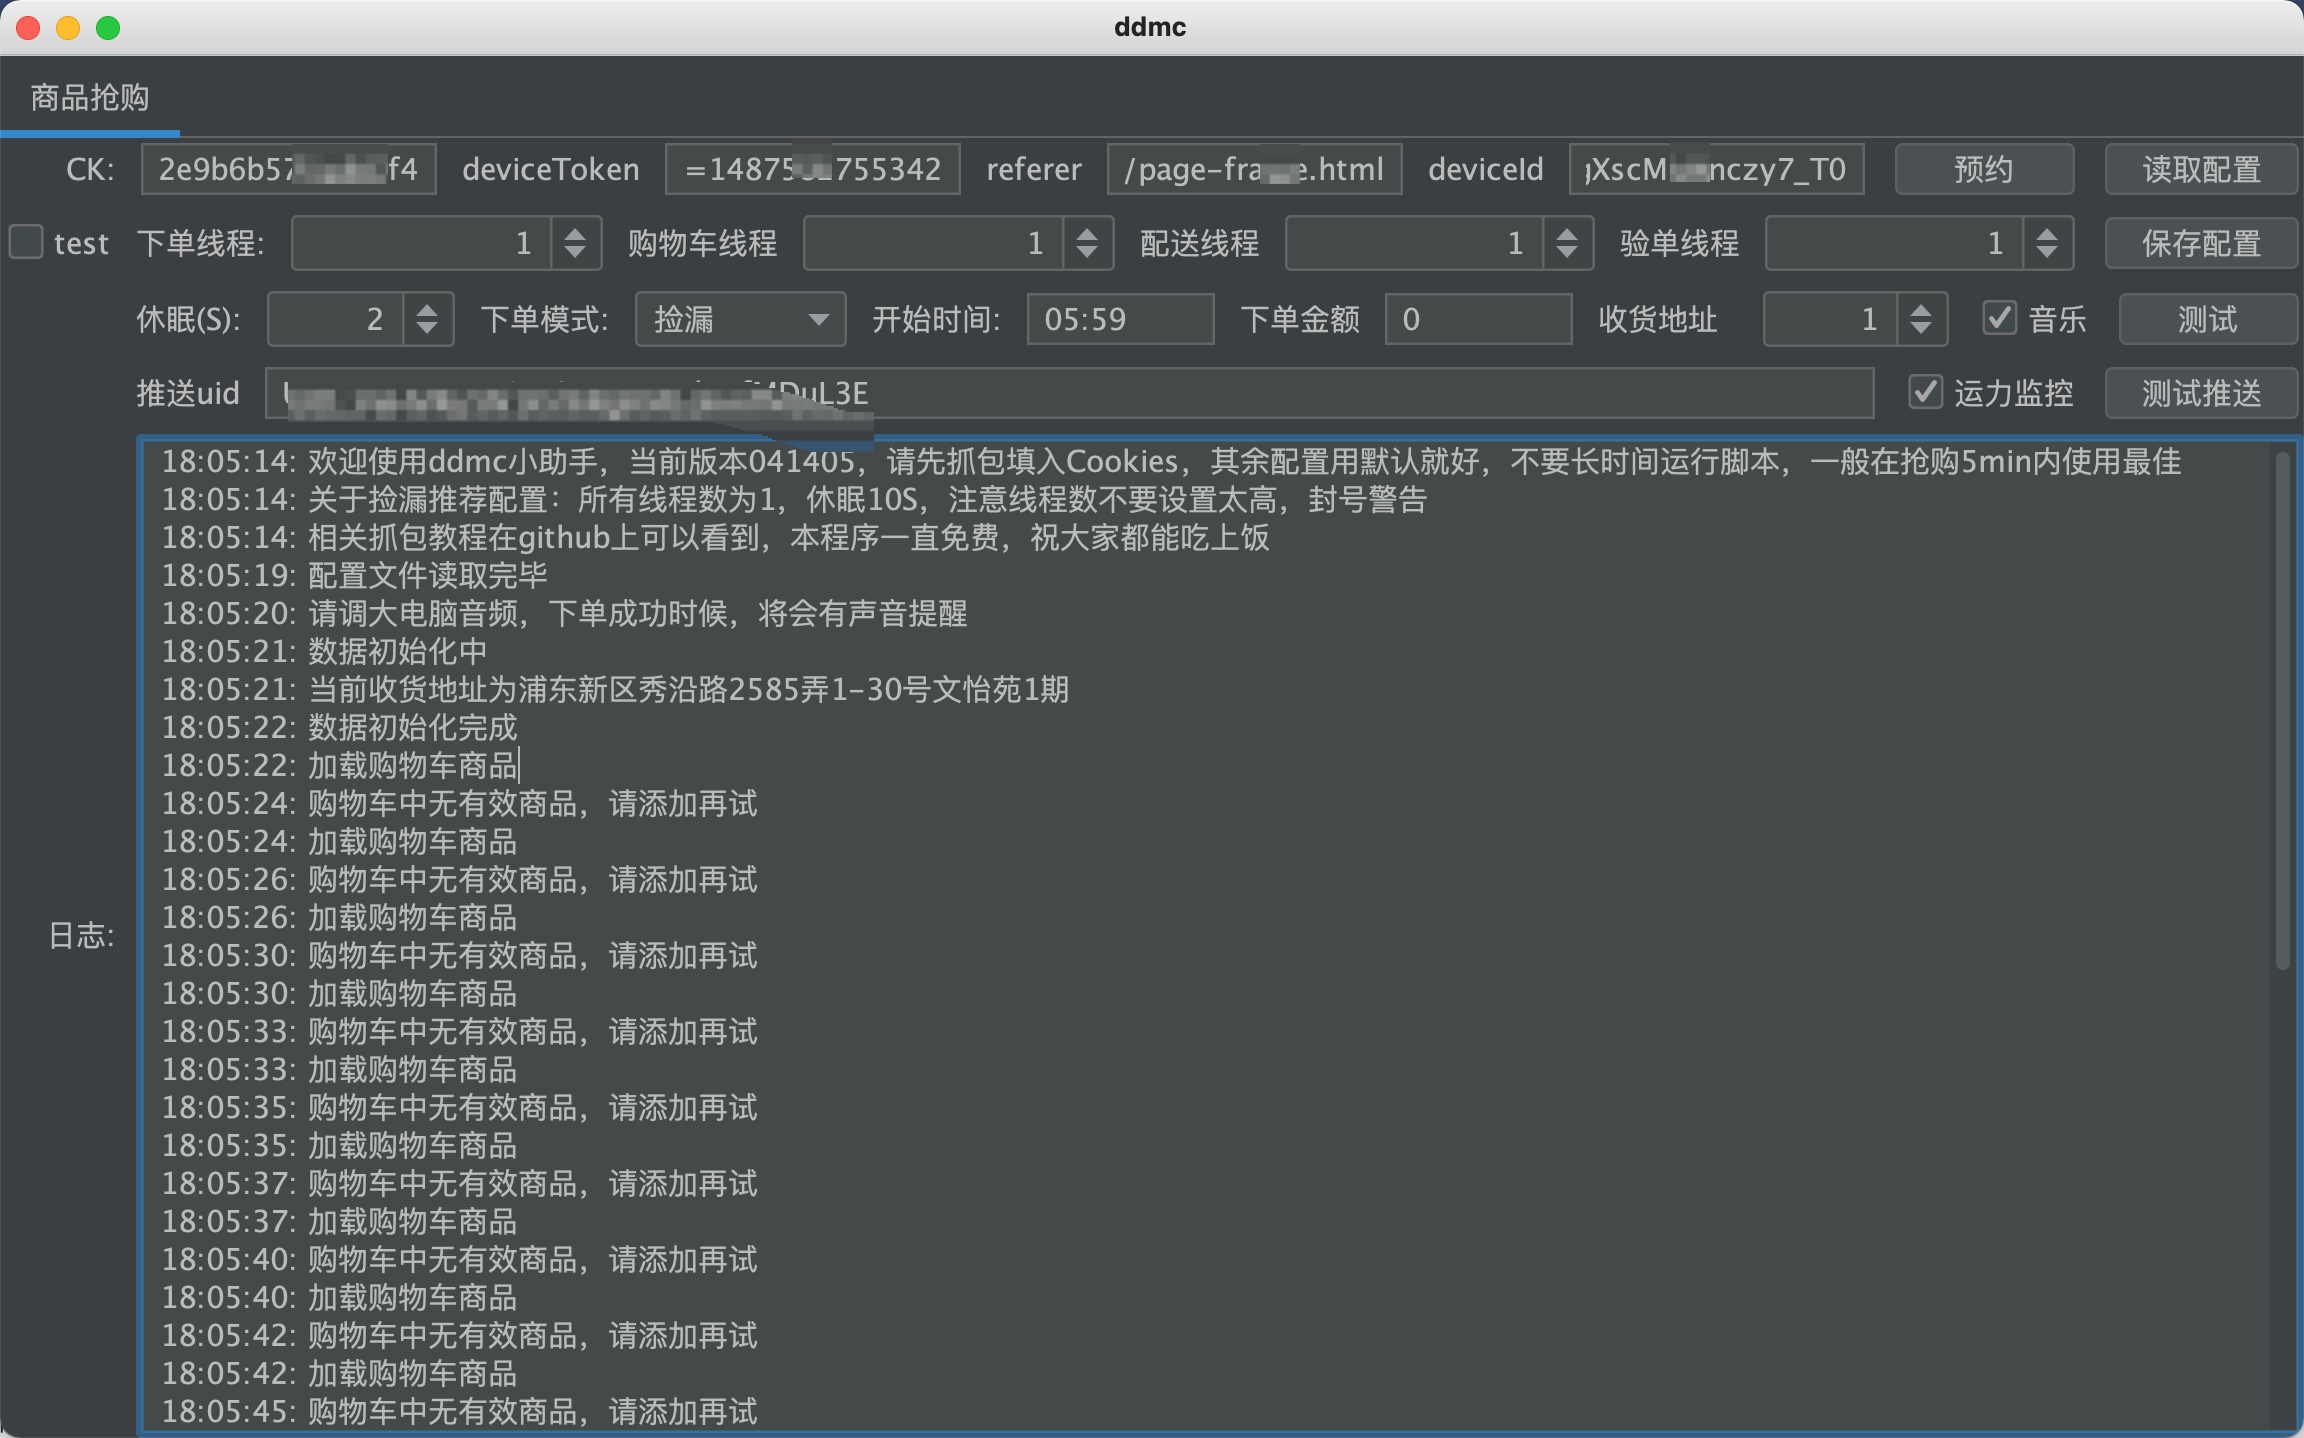Decrease the 下单线程 spinner value

tap(575, 253)
